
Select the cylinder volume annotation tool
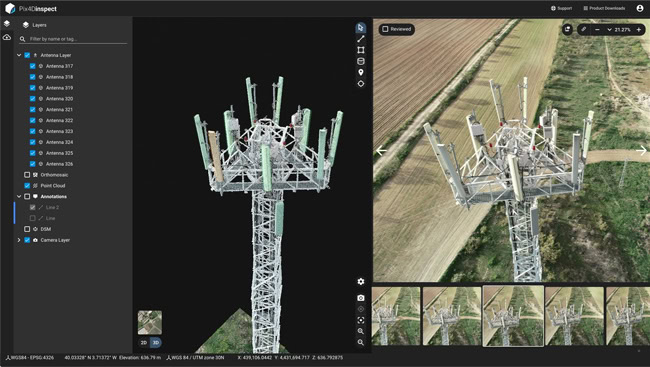361,61
